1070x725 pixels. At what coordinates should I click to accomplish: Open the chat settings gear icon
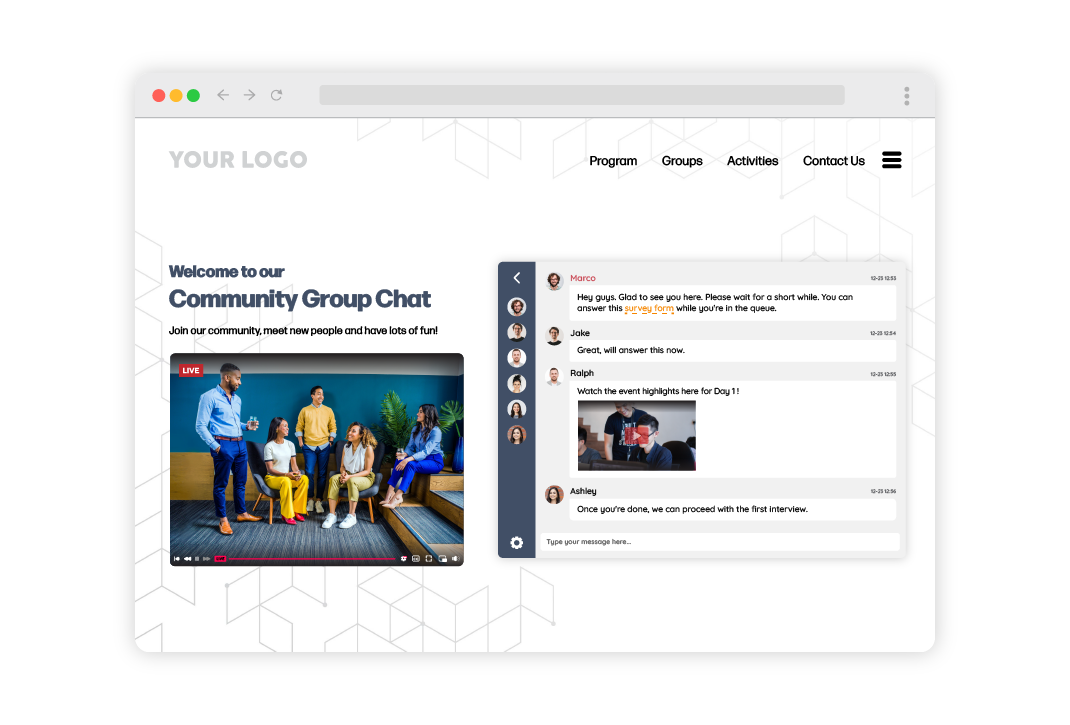(x=517, y=542)
